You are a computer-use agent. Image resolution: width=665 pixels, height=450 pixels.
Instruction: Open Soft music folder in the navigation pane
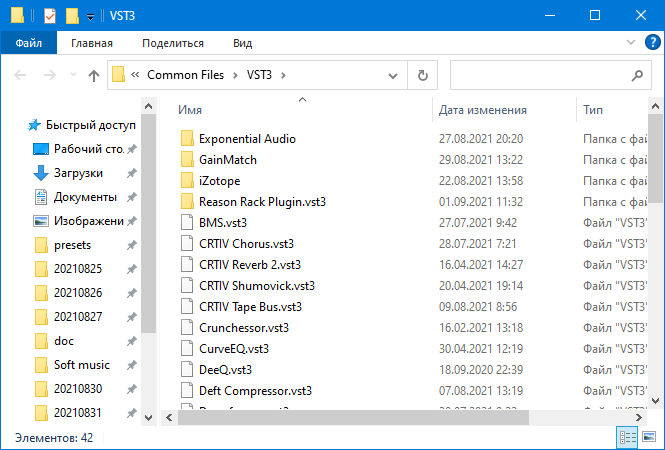coord(82,365)
